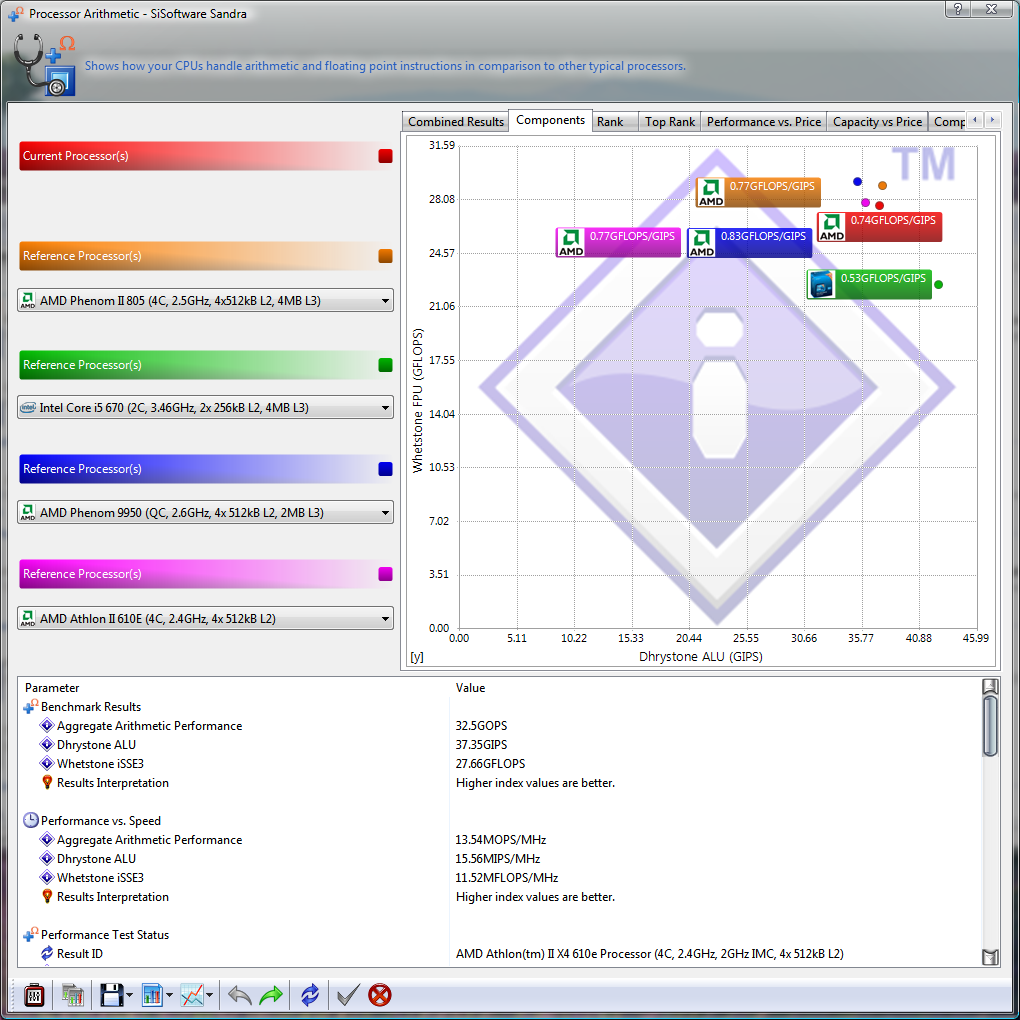Open the save dropdown arrow
Viewport: 1020px width, 1020px height.
pos(129,995)
